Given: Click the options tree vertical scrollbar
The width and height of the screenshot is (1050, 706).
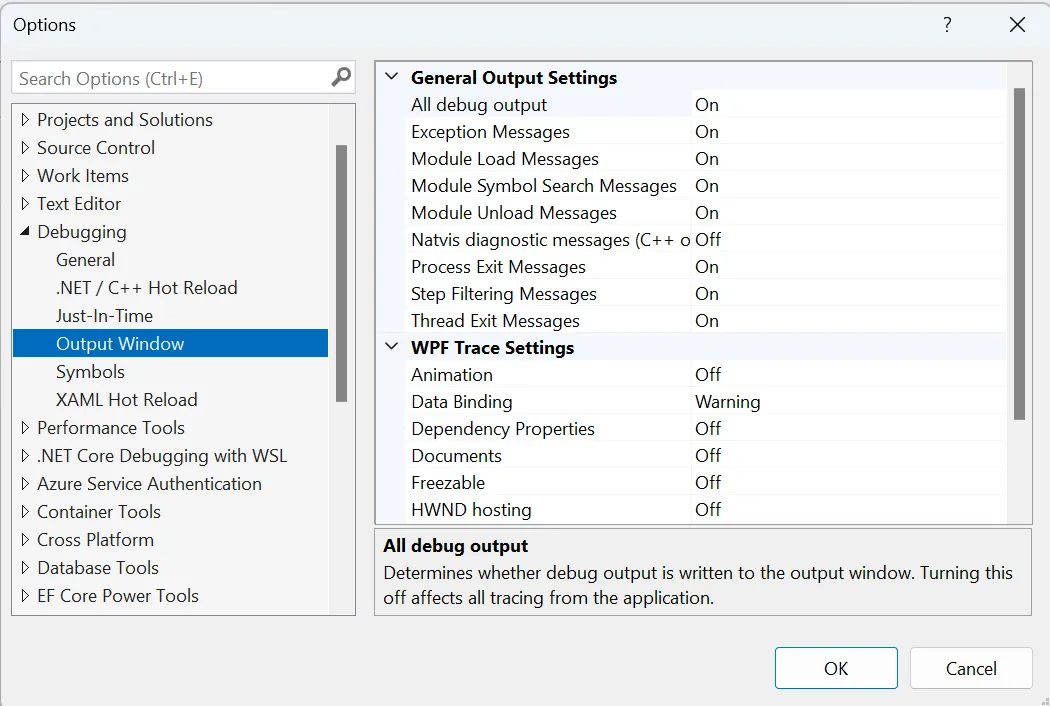Looking at the screenshot, I should click(x=342, y=270).
